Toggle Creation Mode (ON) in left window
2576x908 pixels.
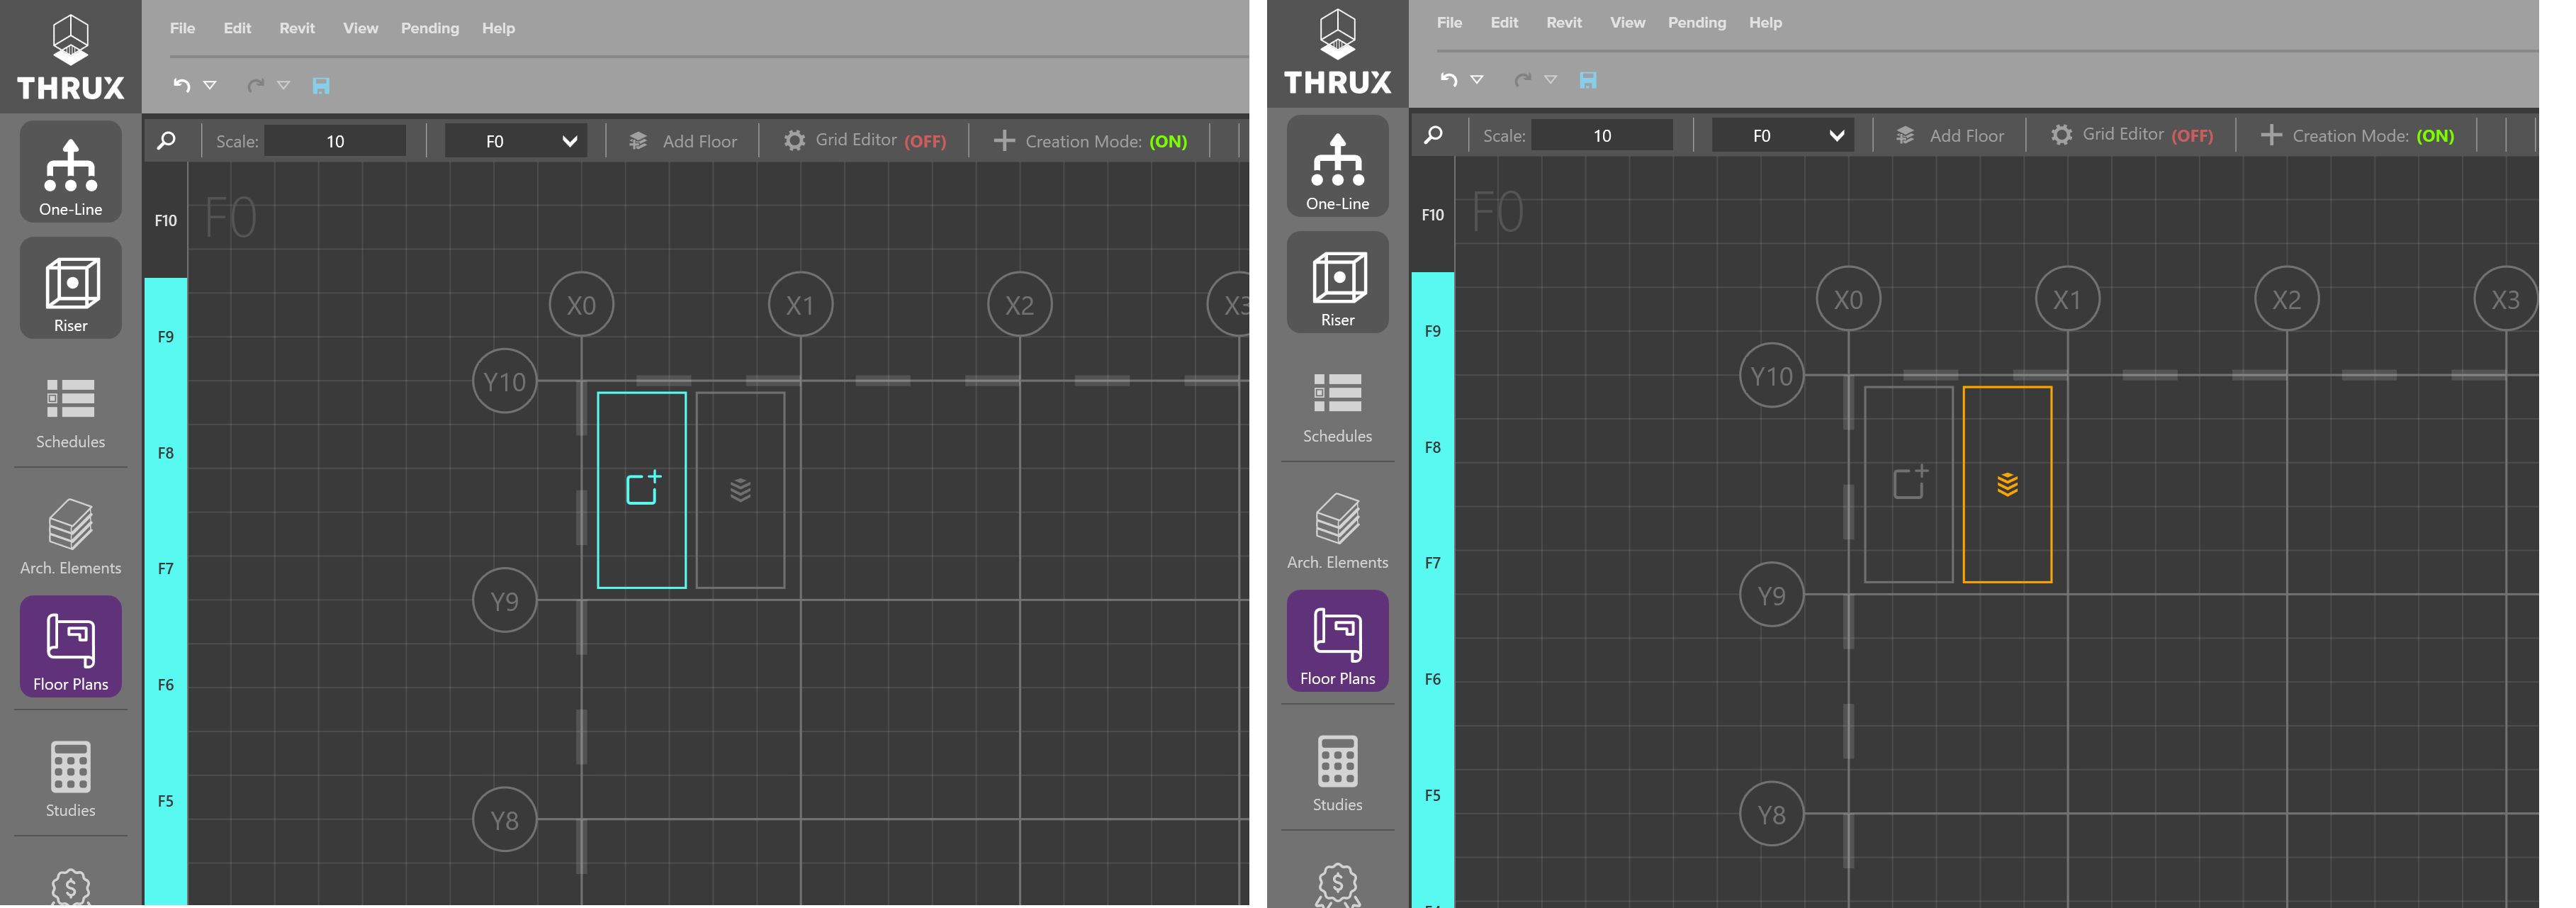(x=1090, y=141)
